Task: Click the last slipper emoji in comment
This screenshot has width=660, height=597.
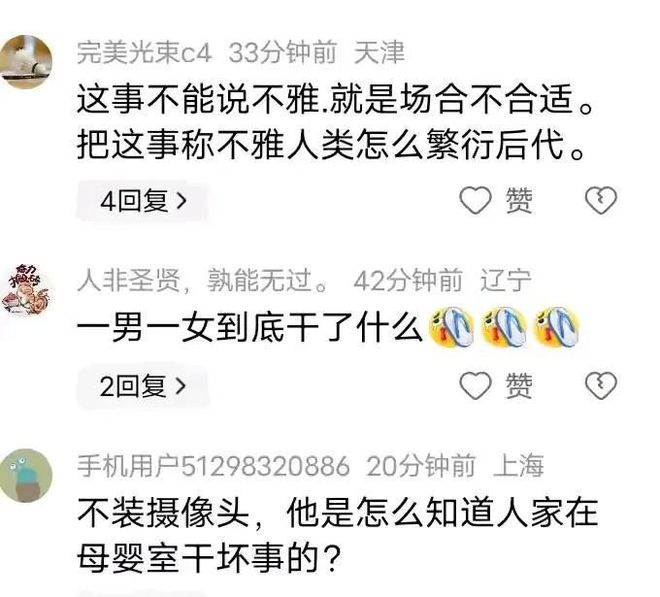Action: coord(556,328)
